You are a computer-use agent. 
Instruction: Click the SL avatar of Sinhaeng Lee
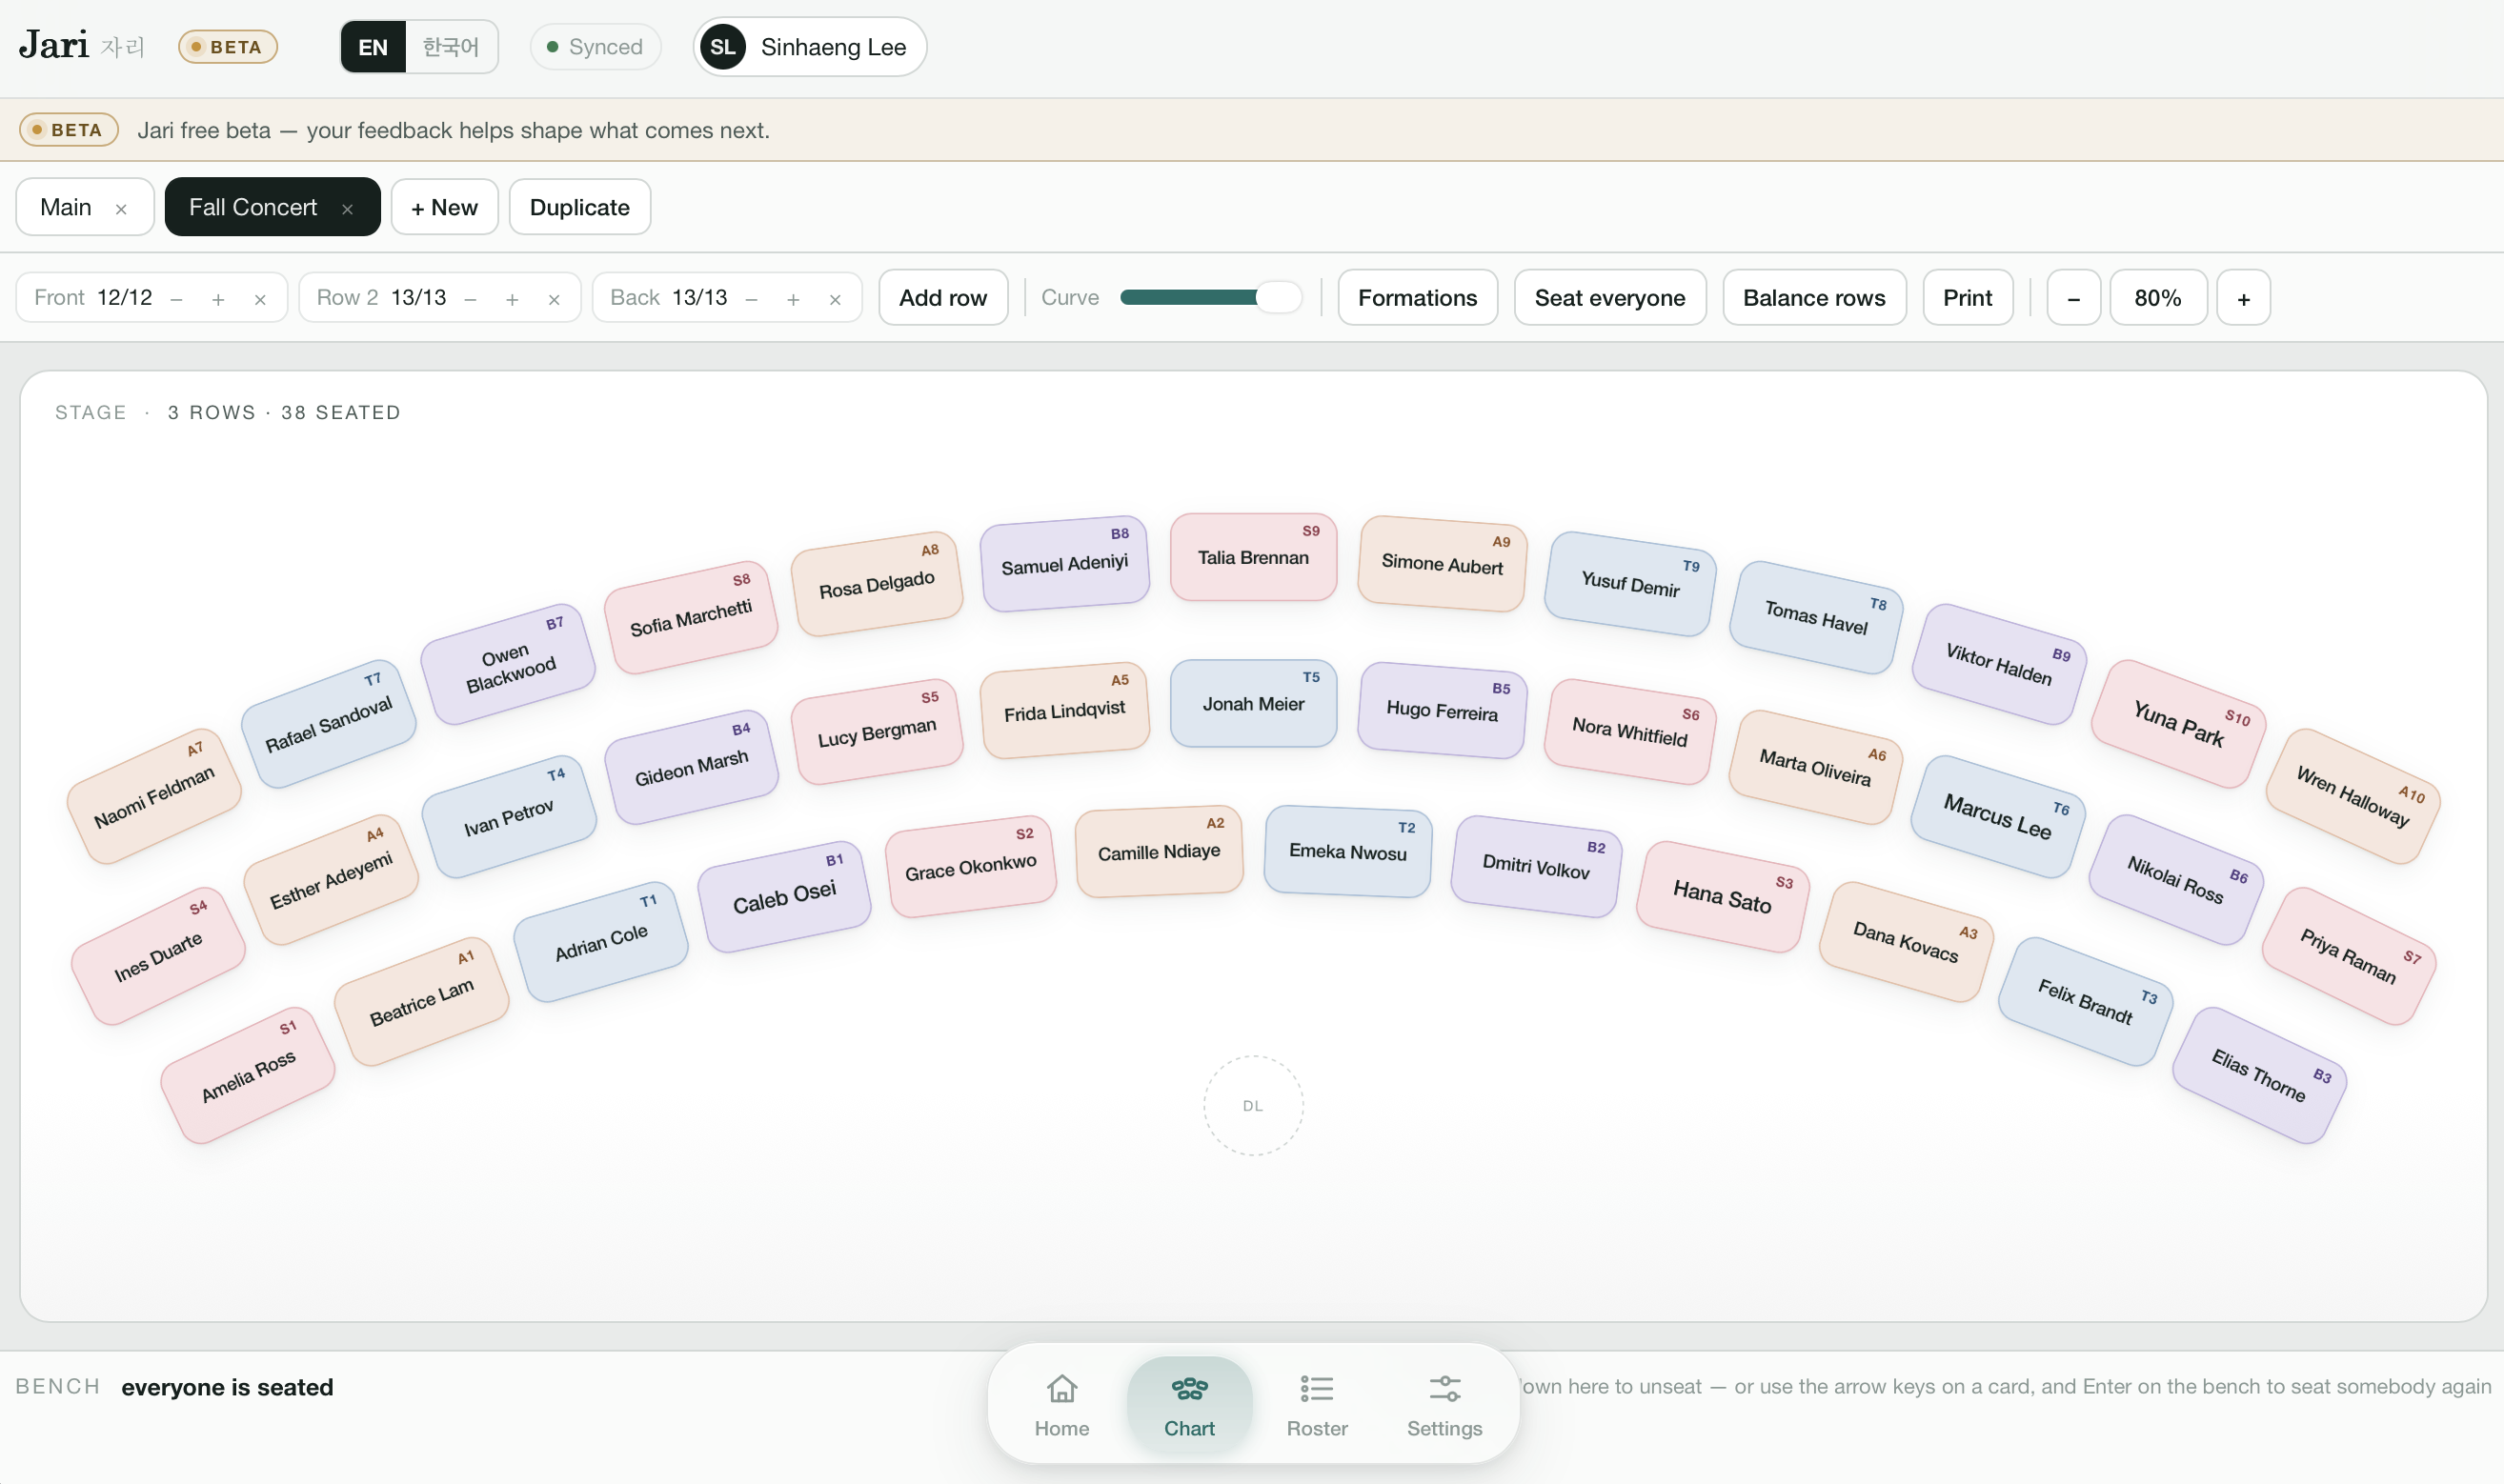(x=722, y=47)
